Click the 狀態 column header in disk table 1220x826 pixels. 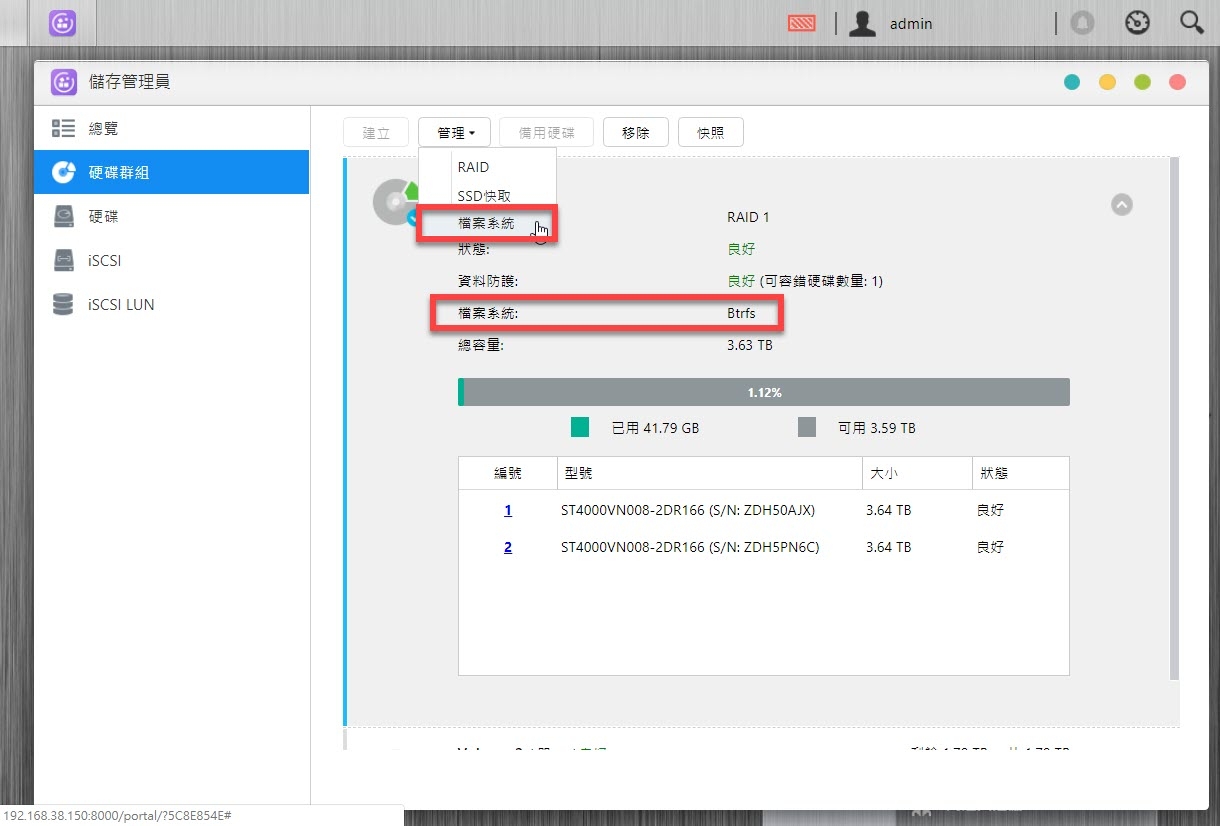tap(1020, 473)
